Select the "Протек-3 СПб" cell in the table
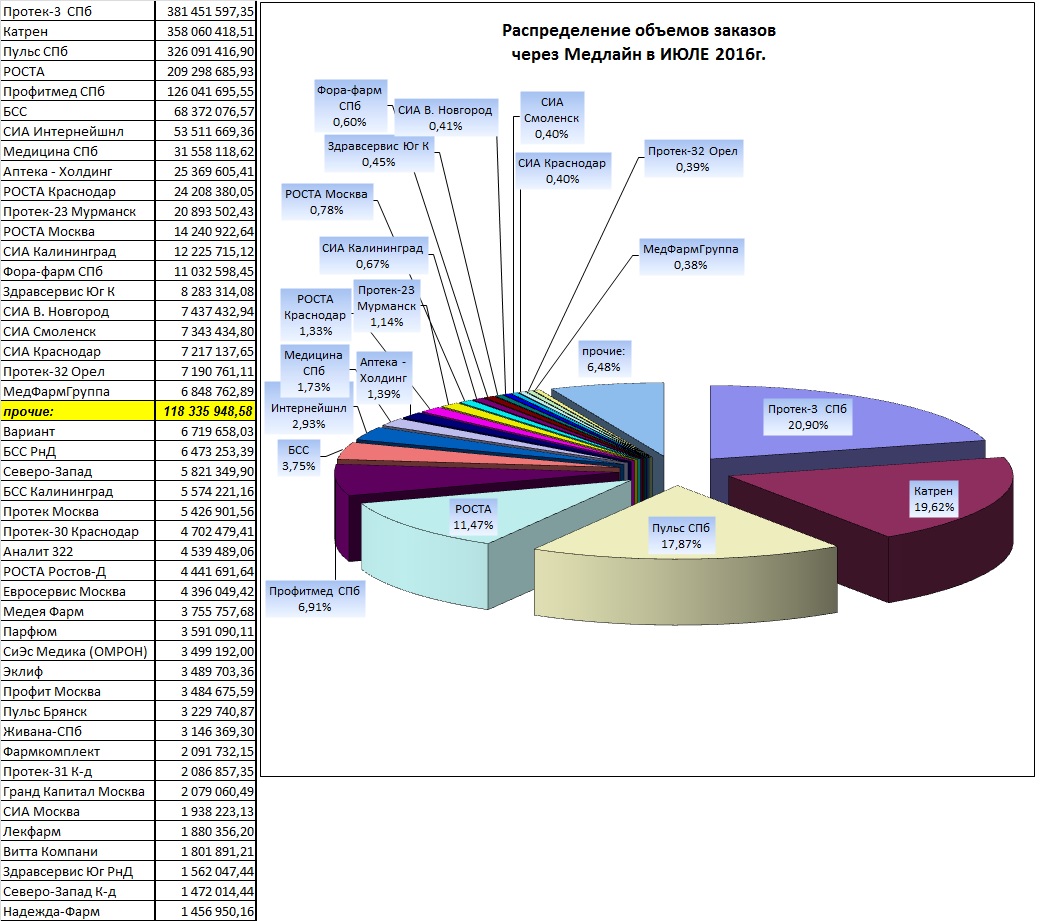The image size is (1043, 921). [78, 11]
